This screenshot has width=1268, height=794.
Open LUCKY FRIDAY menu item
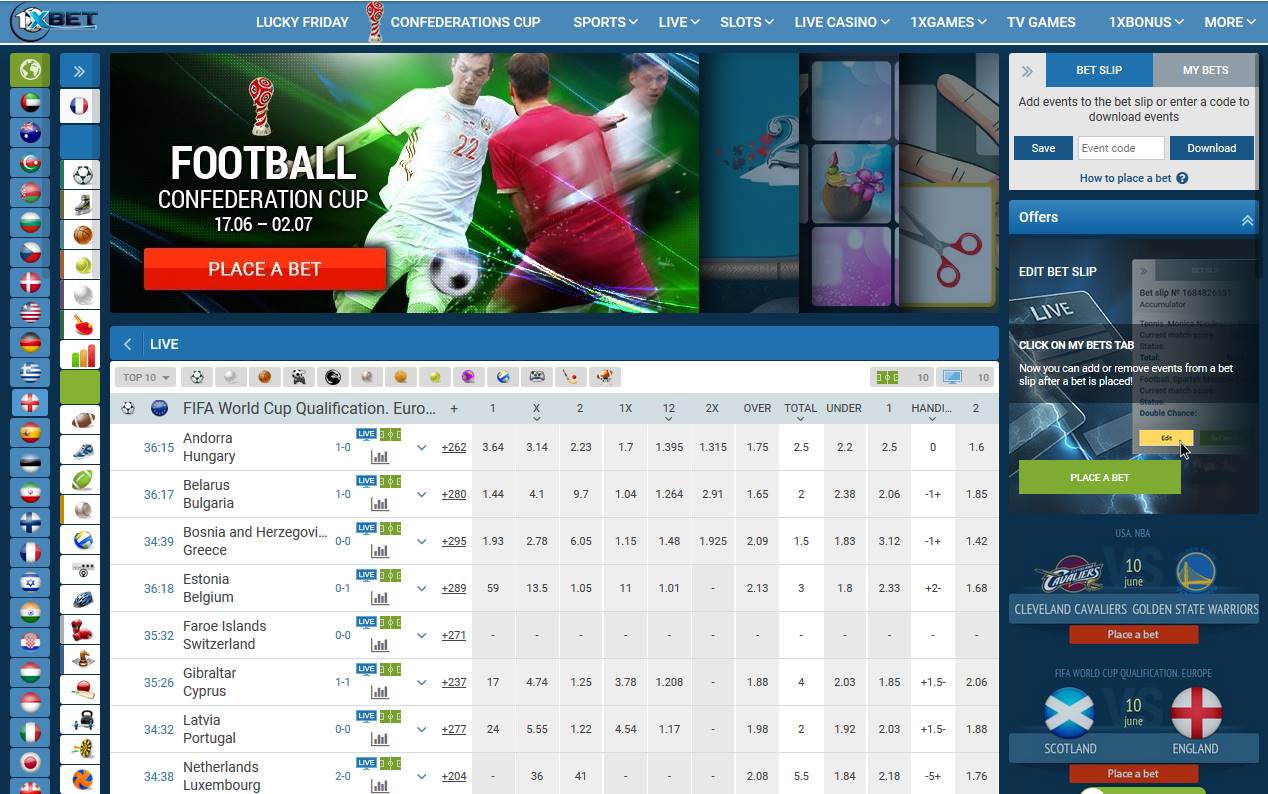pyautogui.click(x=302, y=22)
